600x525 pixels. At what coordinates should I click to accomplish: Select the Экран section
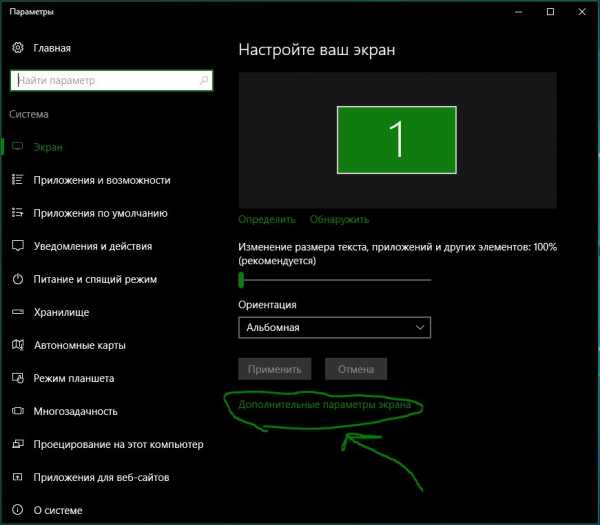click(48, 147)
